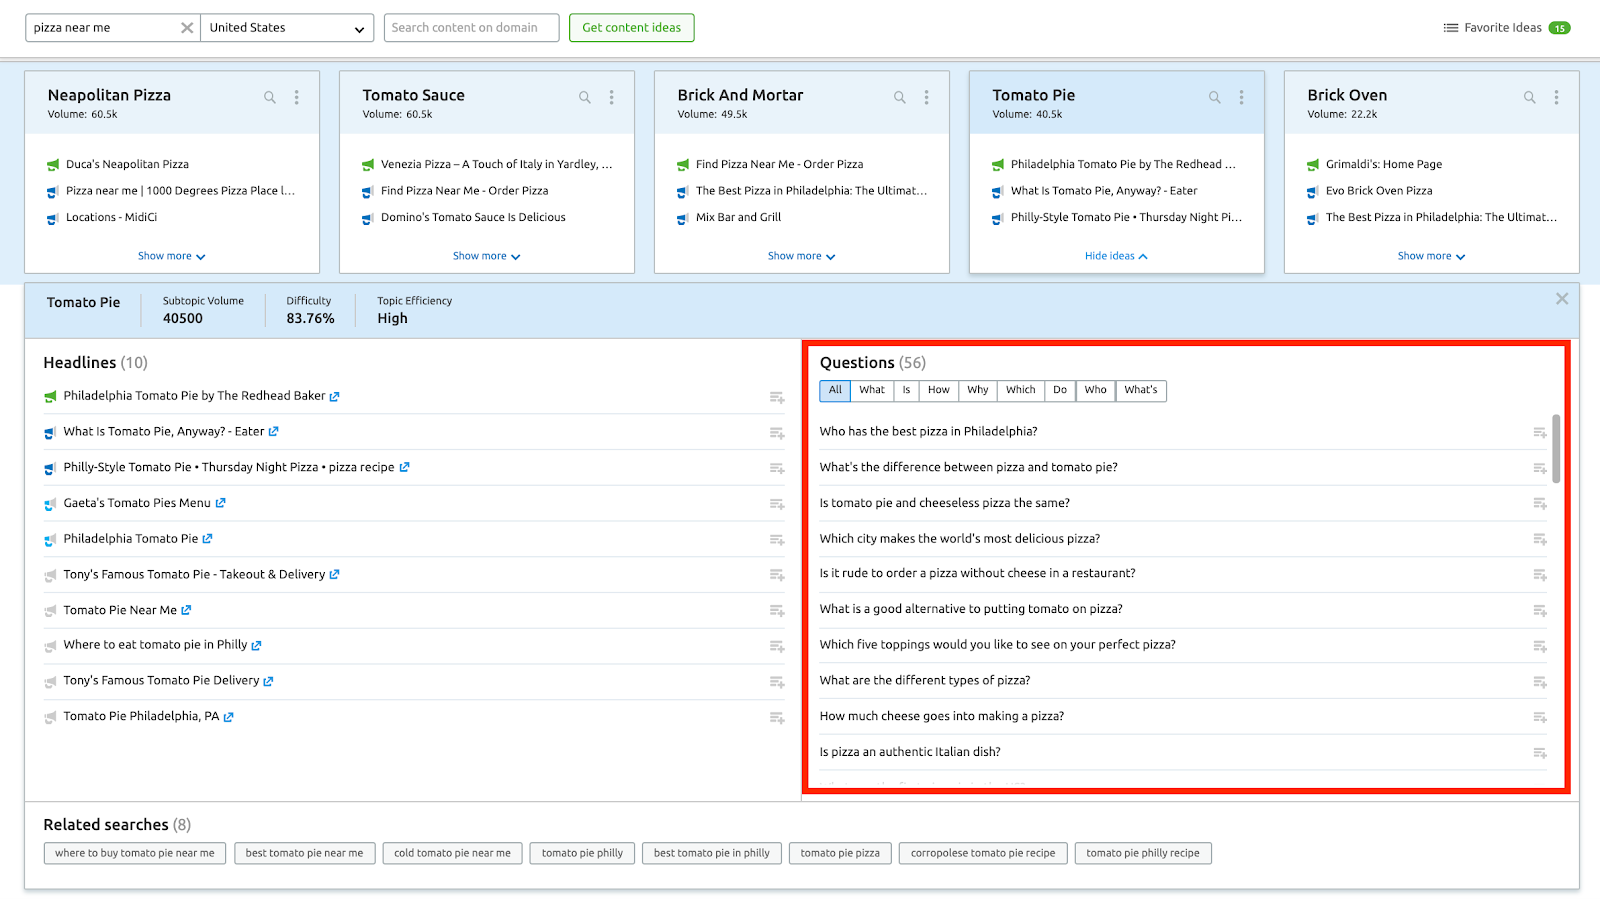Filter questions by 'Who' tab
Image resolution: width=1600 pixels, height=899 pixels.
[x=1096, y=390]
